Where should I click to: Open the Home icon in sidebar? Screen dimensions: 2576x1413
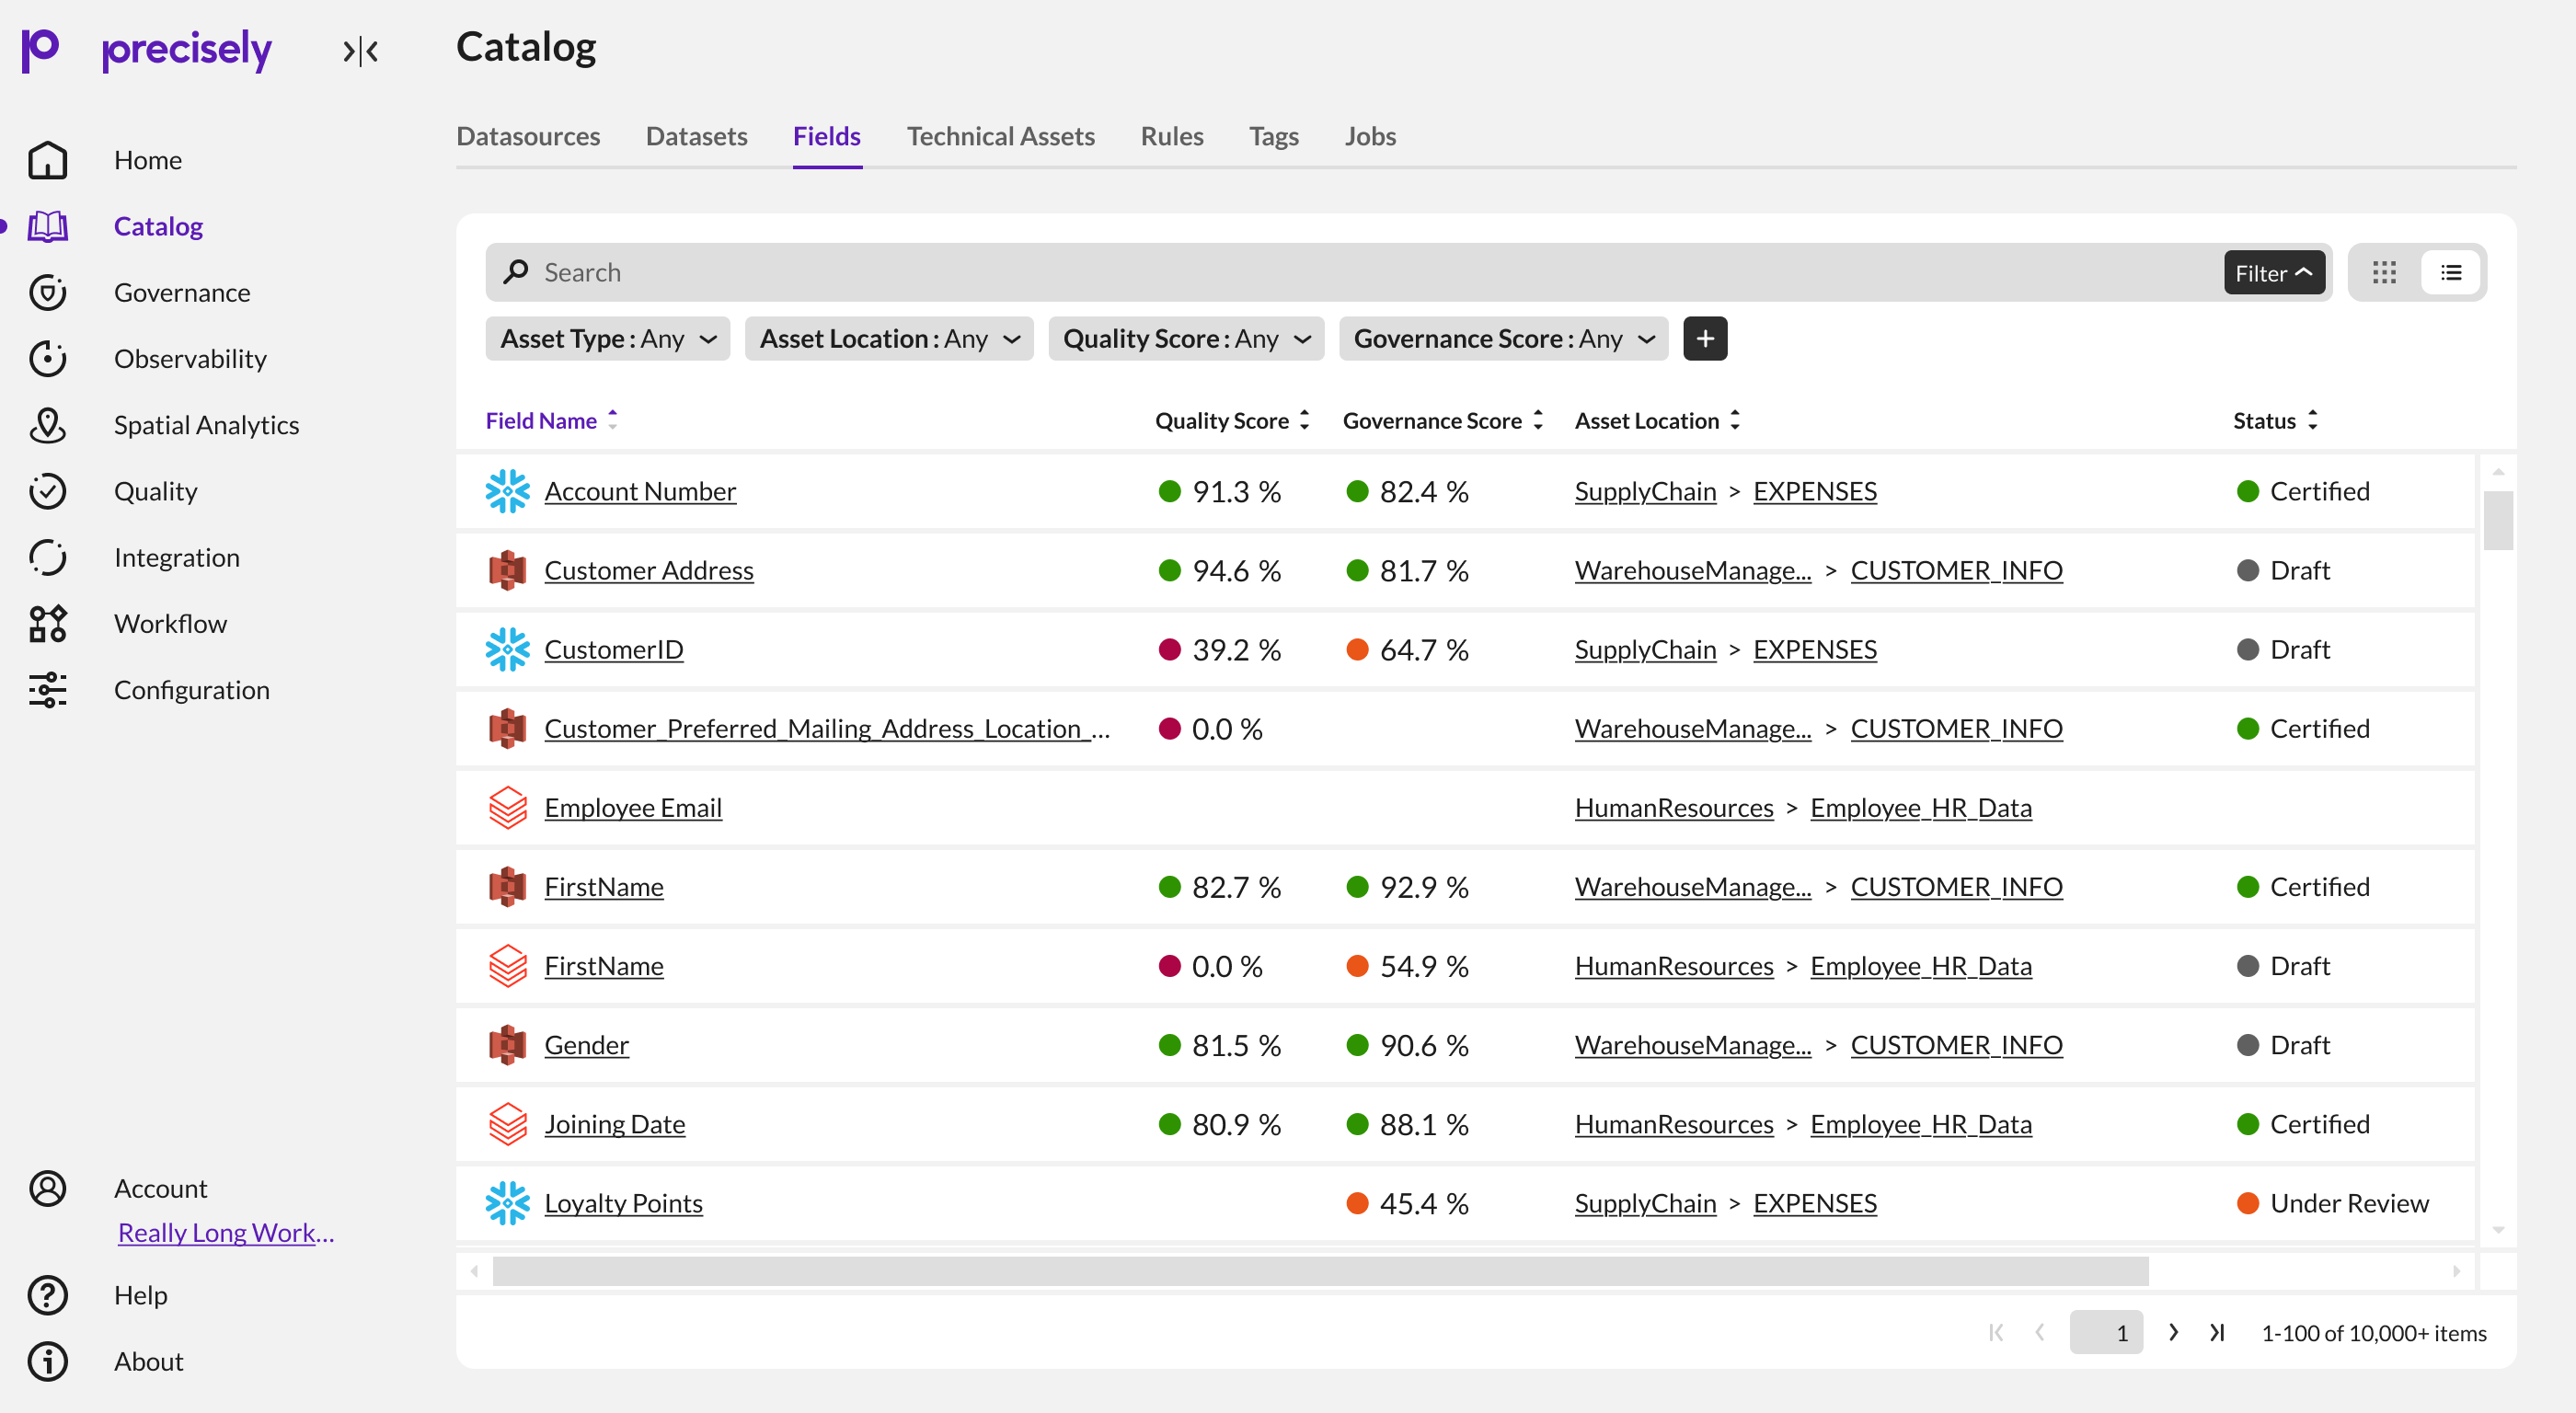pyautogui.click(x=47, y=160)
